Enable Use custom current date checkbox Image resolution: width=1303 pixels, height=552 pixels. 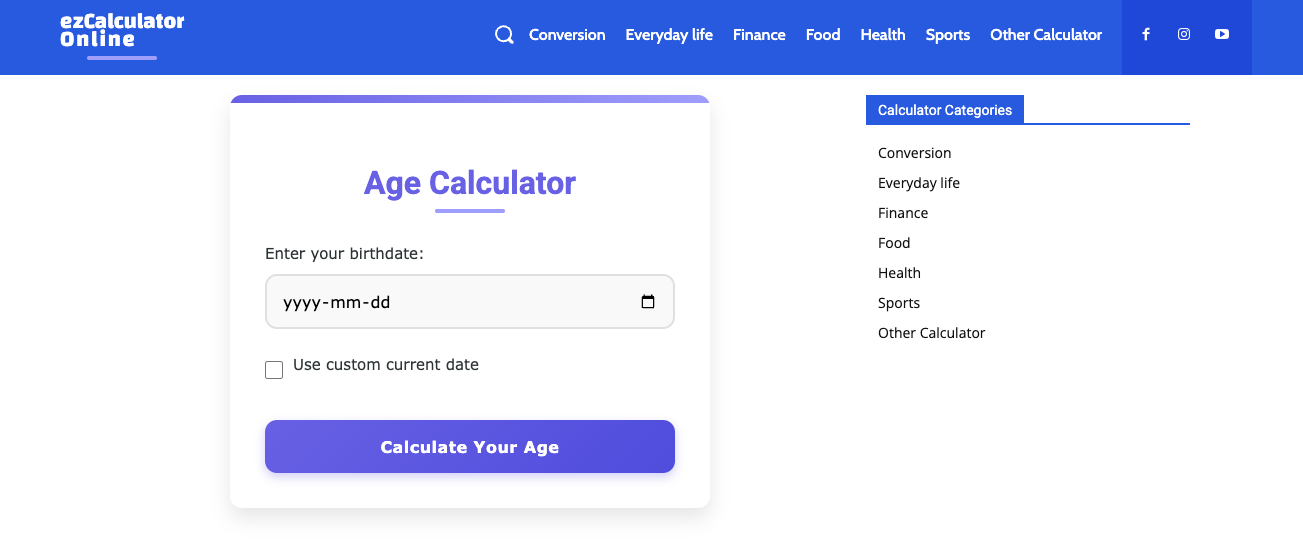coord(274,370)
